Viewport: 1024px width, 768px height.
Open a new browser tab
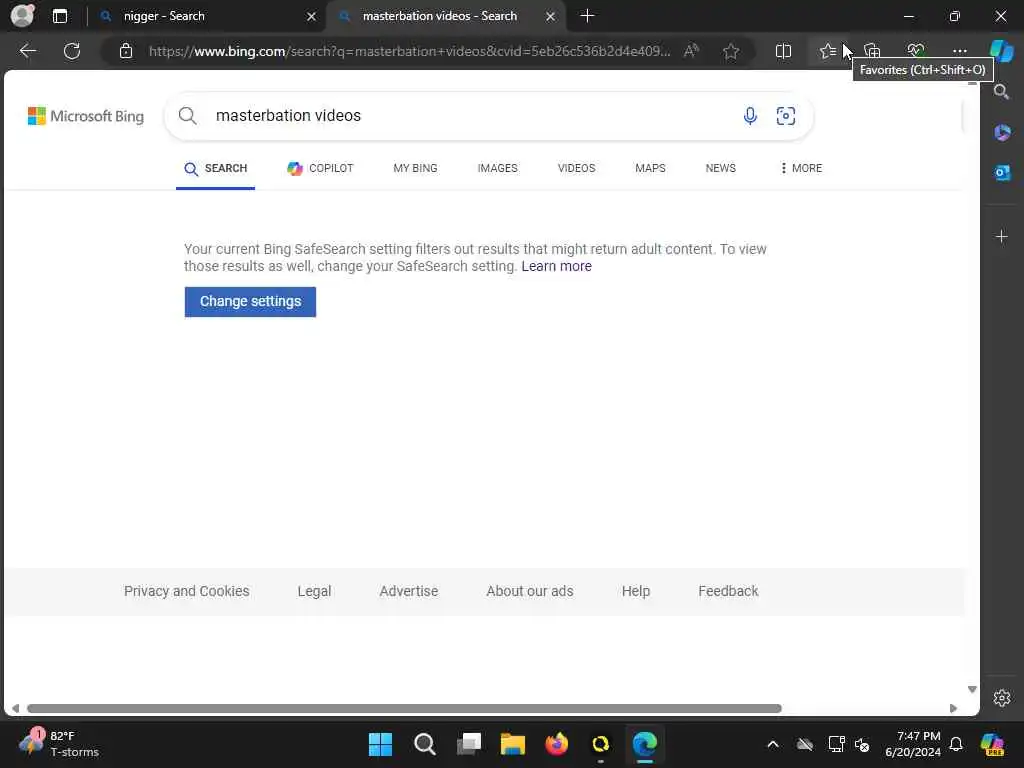coord(587,16)
